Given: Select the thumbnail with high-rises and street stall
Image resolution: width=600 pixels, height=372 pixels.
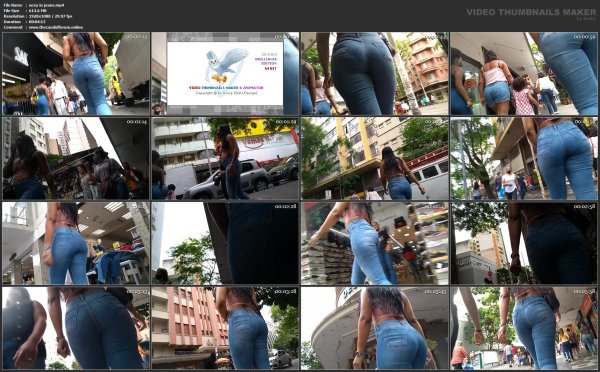Looking at the screenshot, I should [76, 158].
